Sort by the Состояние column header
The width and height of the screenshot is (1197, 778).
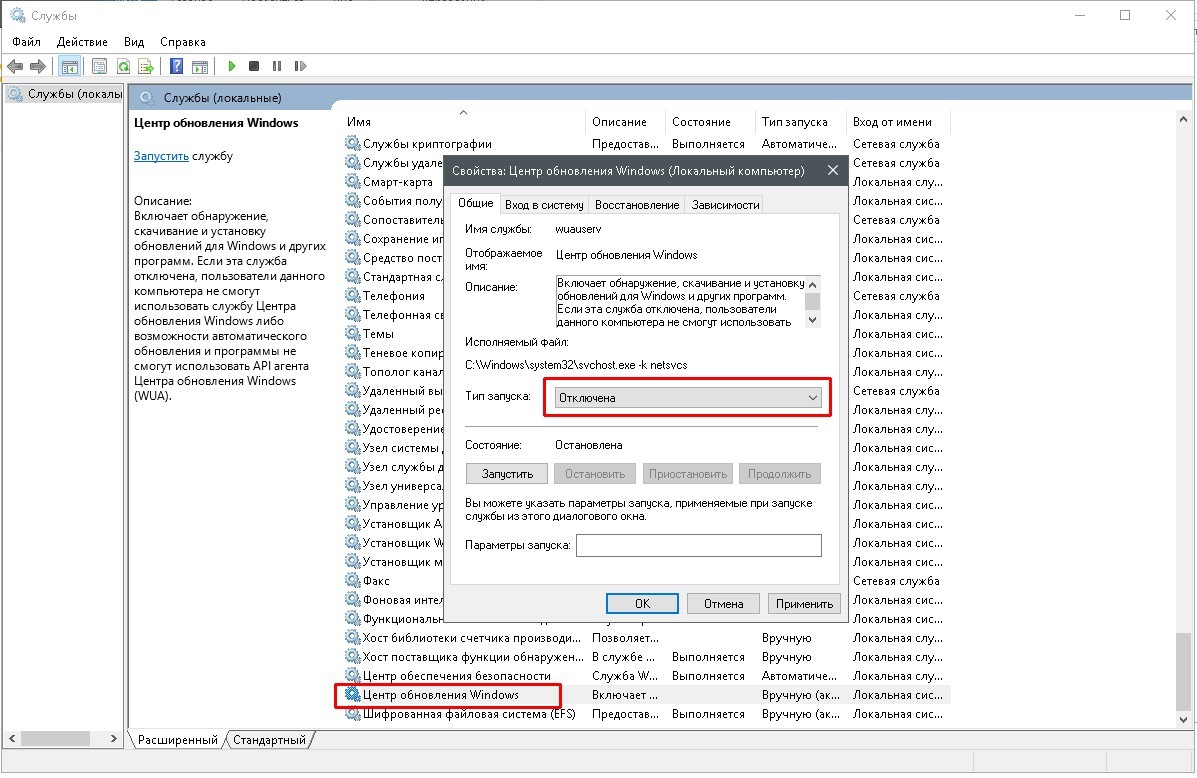pos(711,122)
